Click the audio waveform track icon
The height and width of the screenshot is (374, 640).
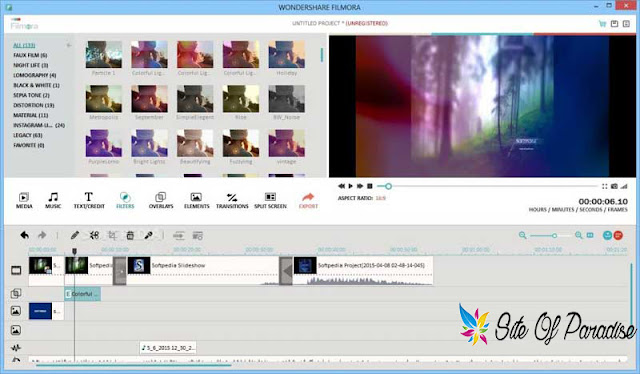click(x=16, y=348)
